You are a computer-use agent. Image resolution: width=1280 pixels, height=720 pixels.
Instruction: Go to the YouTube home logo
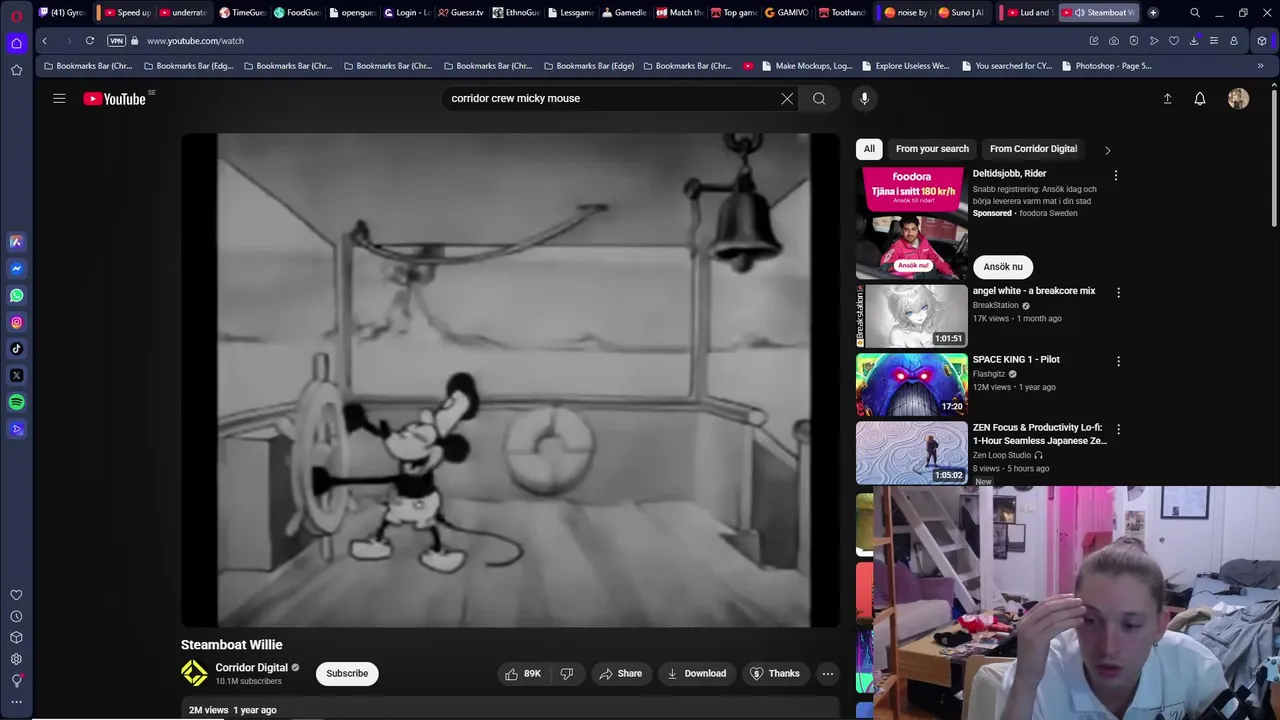tap(115, 98)
